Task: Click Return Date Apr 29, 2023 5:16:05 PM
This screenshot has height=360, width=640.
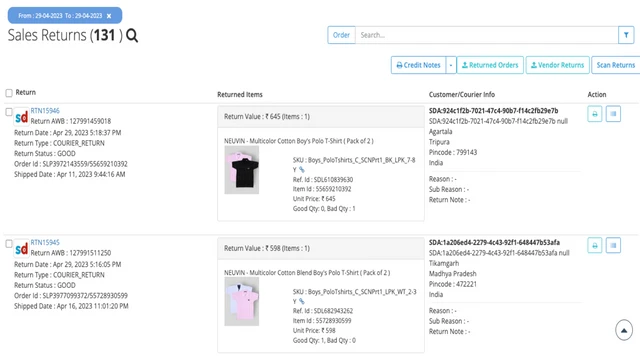Action: pos(67,264)
